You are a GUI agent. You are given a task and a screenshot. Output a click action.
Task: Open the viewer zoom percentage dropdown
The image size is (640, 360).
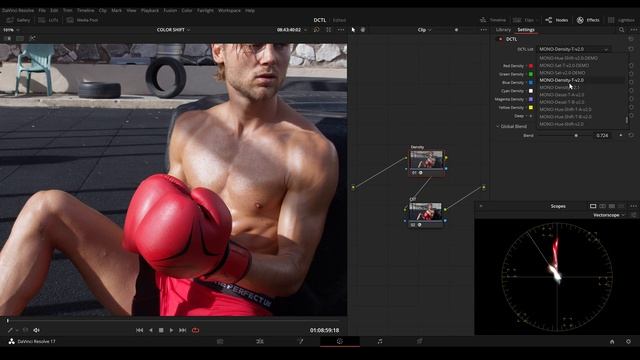click(11, 30)
